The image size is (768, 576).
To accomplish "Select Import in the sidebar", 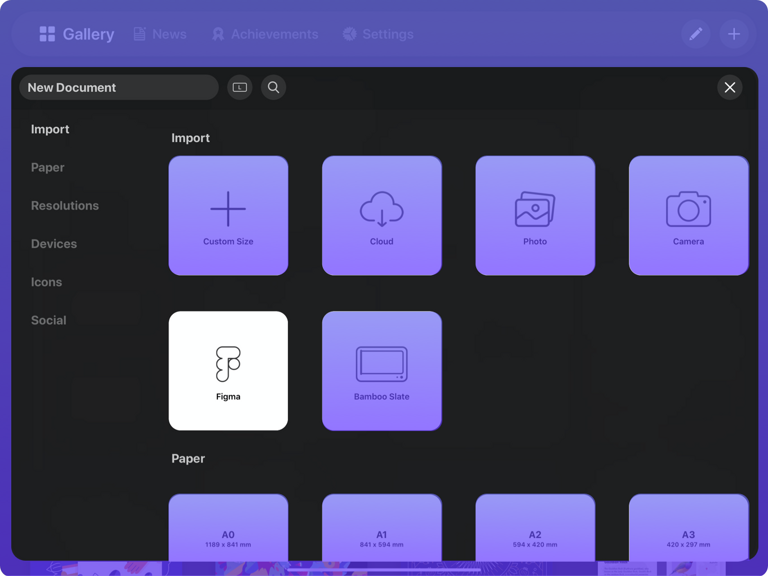I will click(50, 129).
